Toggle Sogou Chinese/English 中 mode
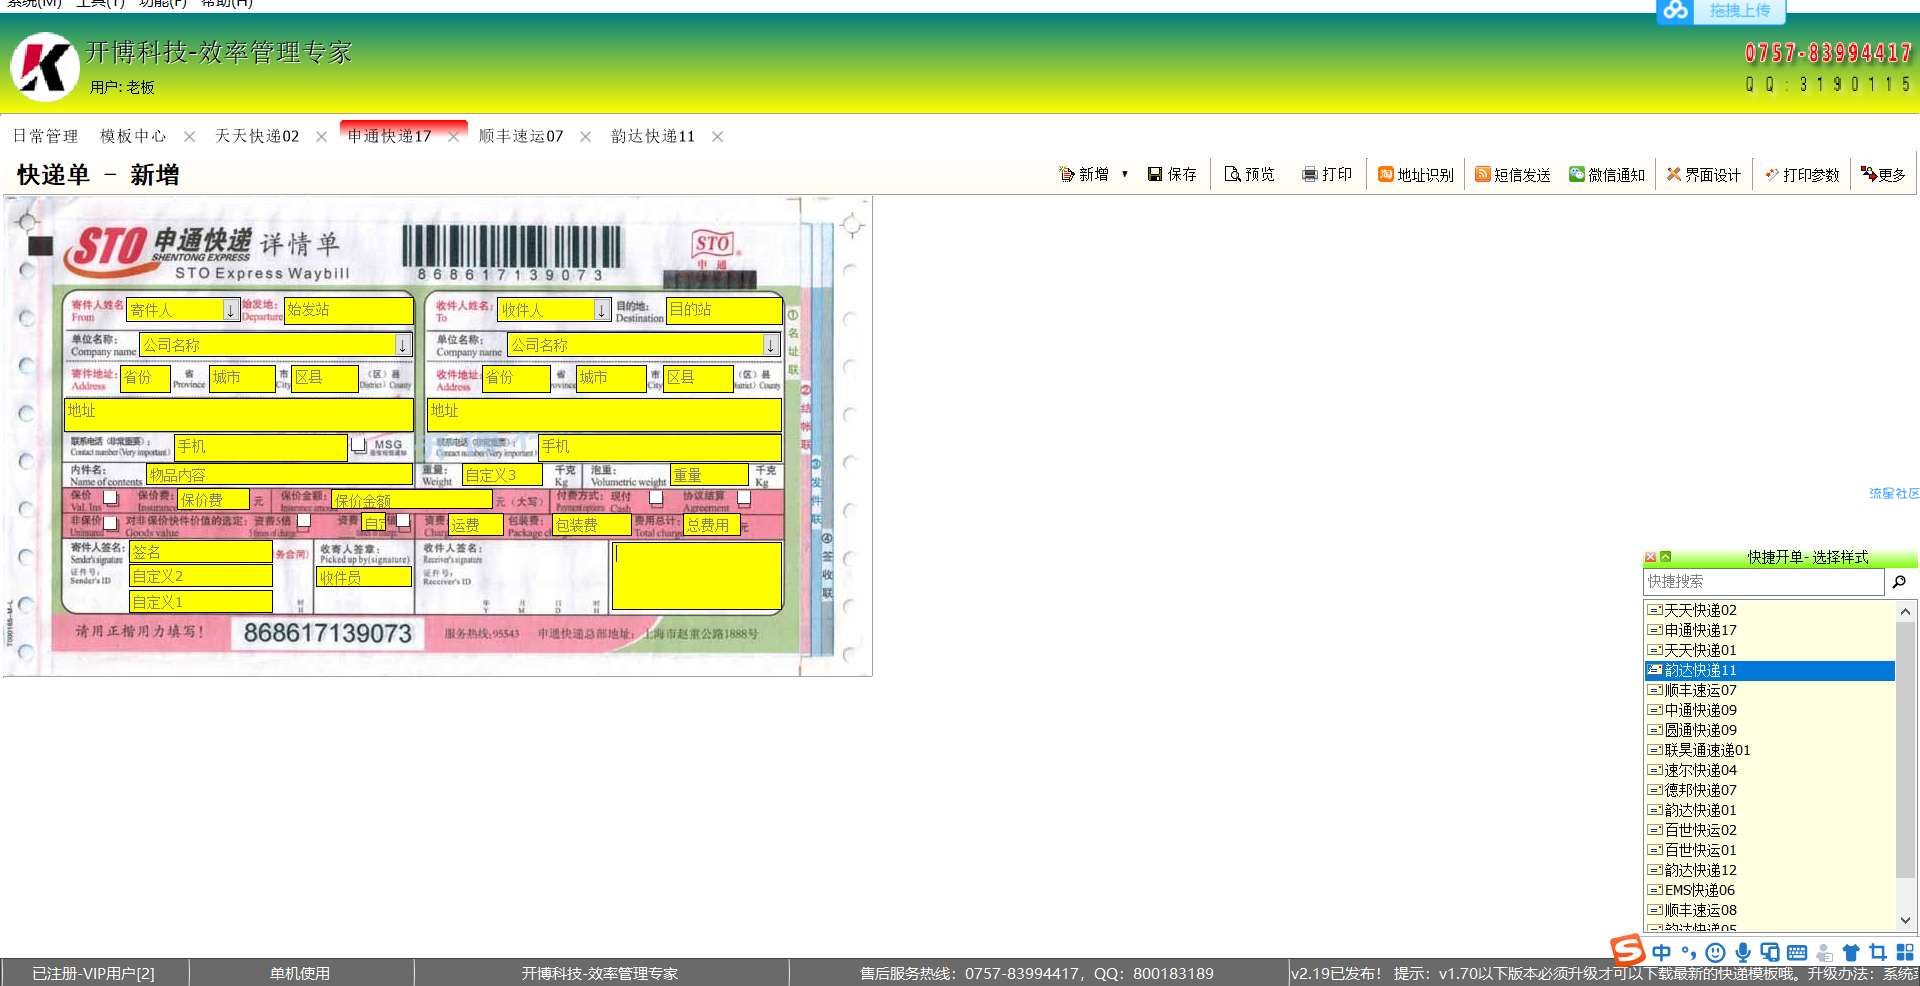 coord(1661,952)
